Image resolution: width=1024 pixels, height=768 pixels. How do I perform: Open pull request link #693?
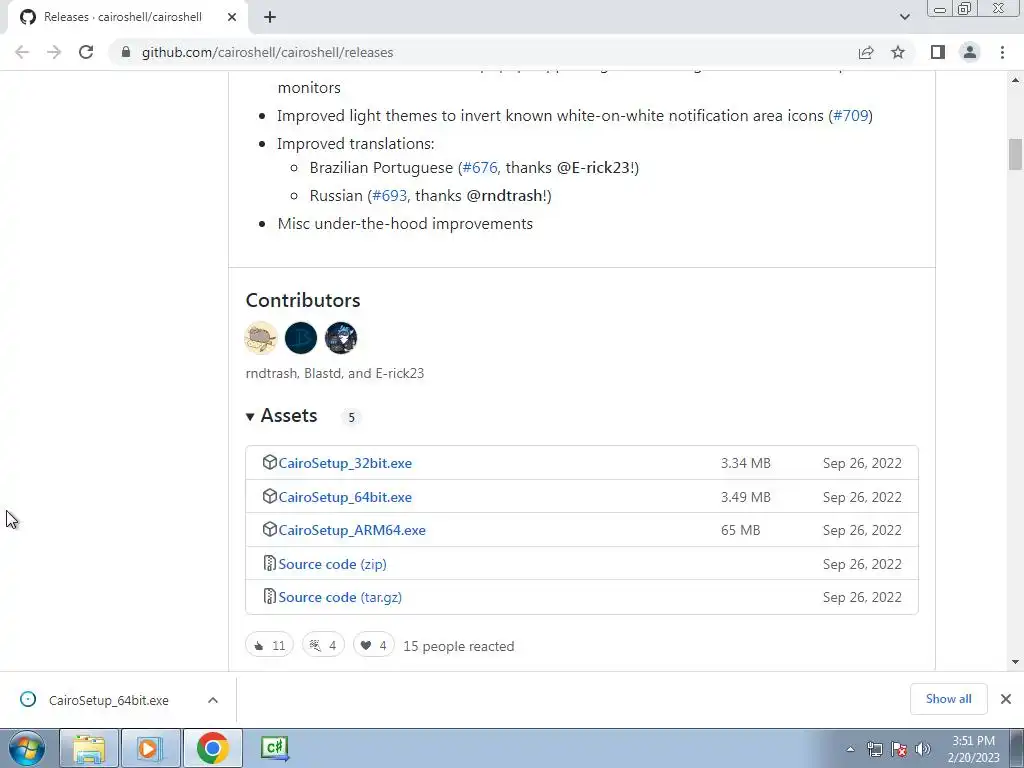(389, 196)
